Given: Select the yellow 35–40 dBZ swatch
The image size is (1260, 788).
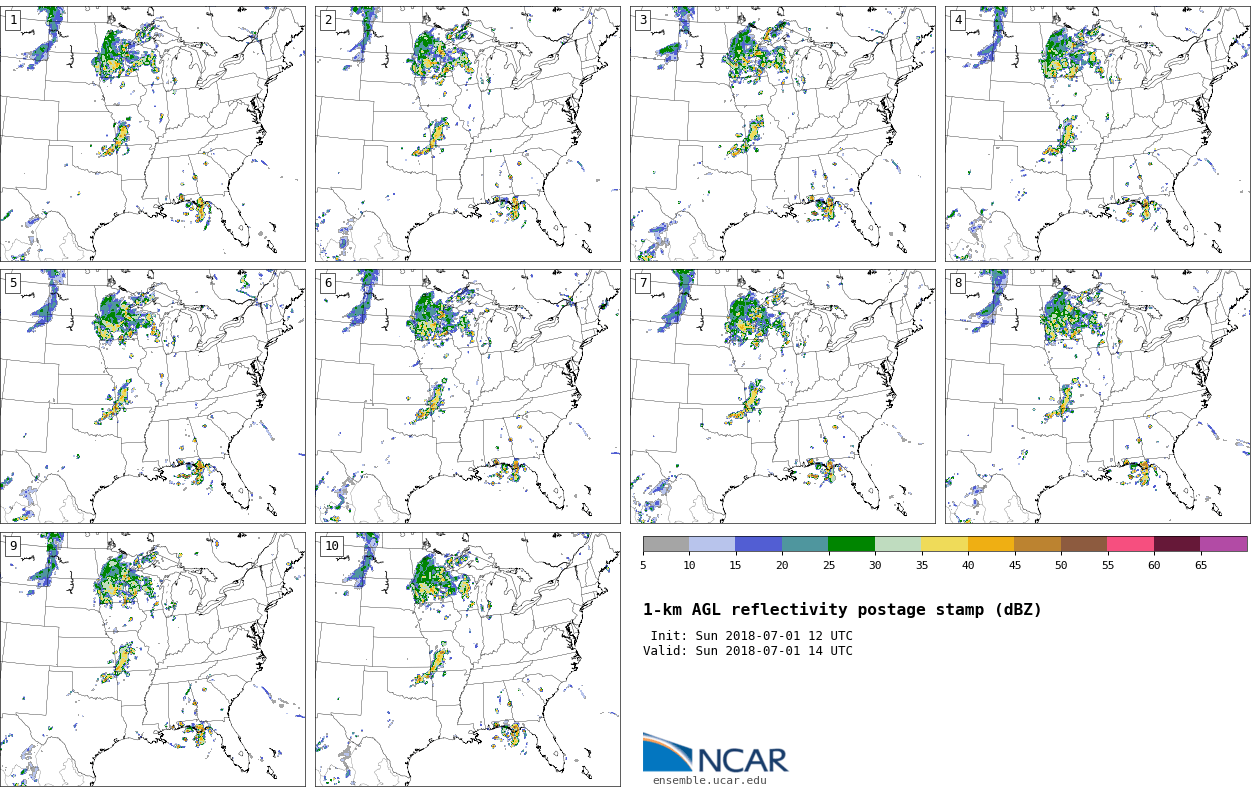Looking at the screenshot, I should click(944, 544).
